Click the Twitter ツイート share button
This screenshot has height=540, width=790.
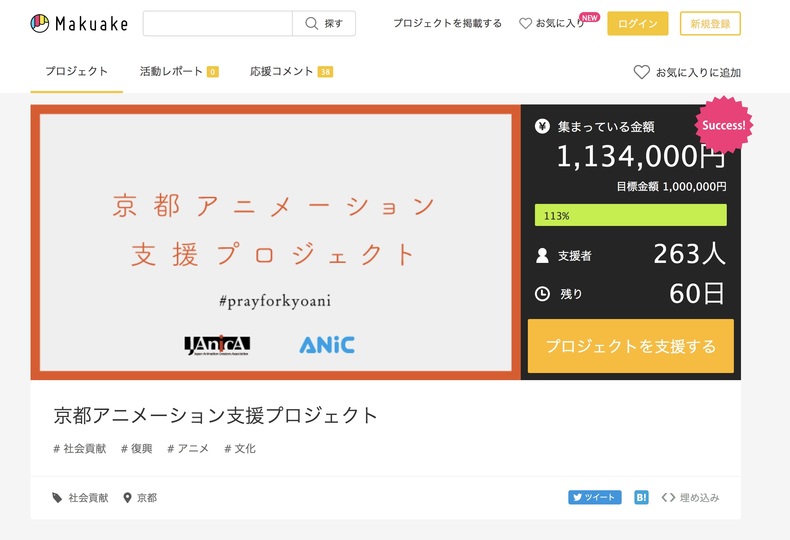[595, 497]
